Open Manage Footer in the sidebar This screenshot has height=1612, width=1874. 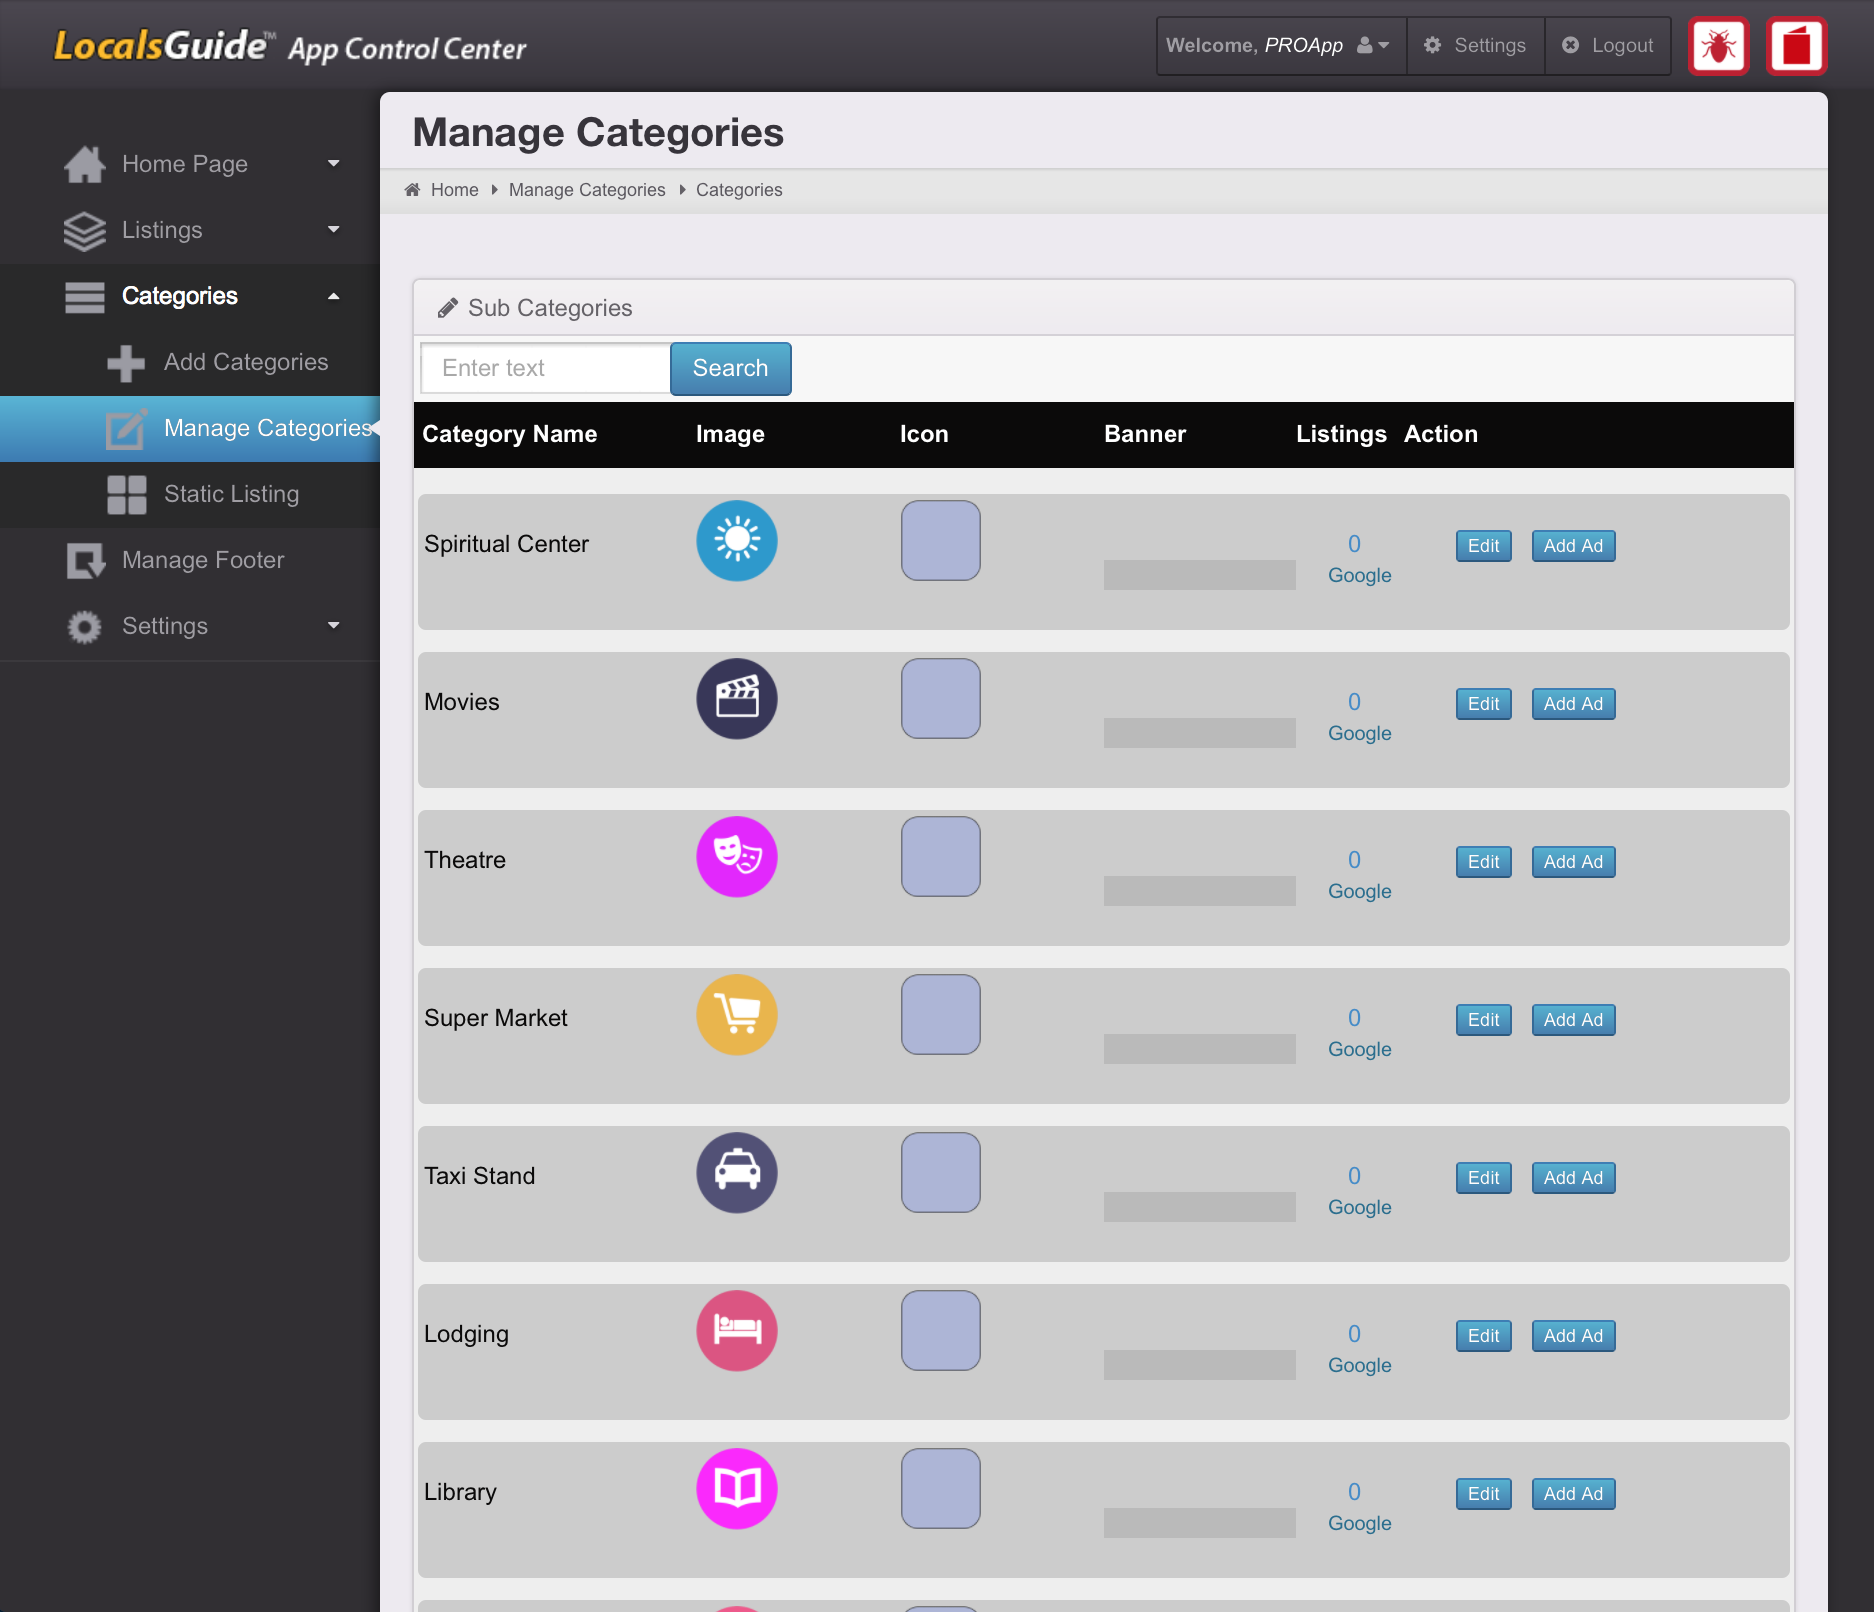pyautogui.click(x=190, y=561)
